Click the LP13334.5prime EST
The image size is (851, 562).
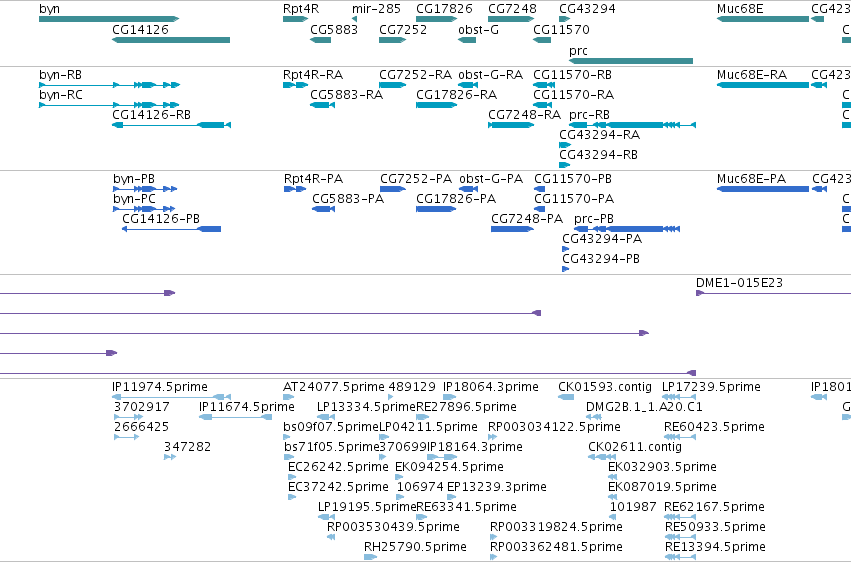pyautogui.click(x=326, y=417)
